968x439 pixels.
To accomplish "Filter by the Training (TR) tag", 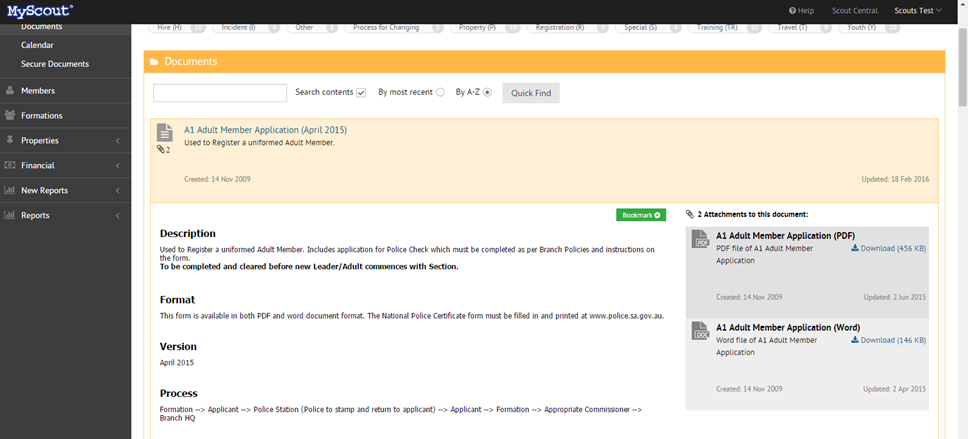I will (725, 28).
